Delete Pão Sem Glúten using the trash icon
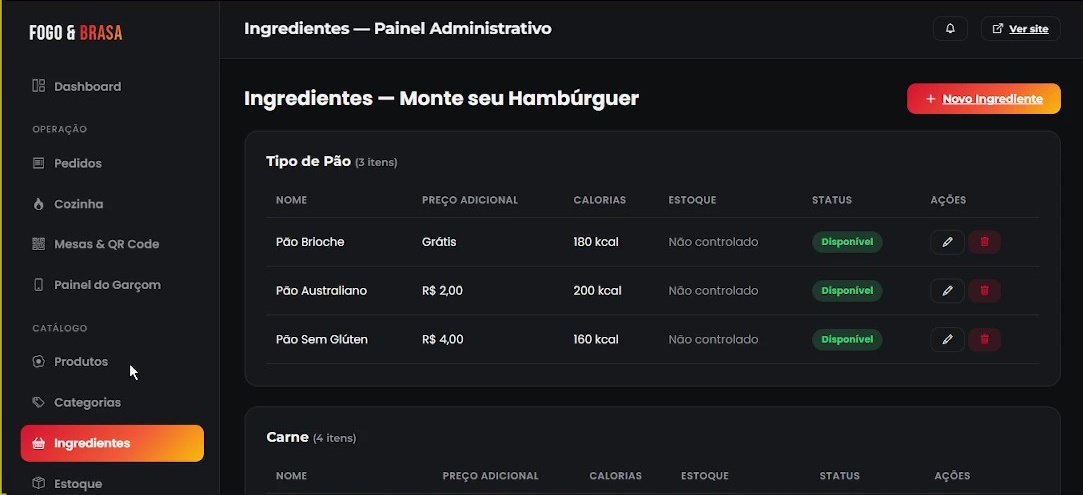The height and width of the screenshot is (495, 1083). 984,340
